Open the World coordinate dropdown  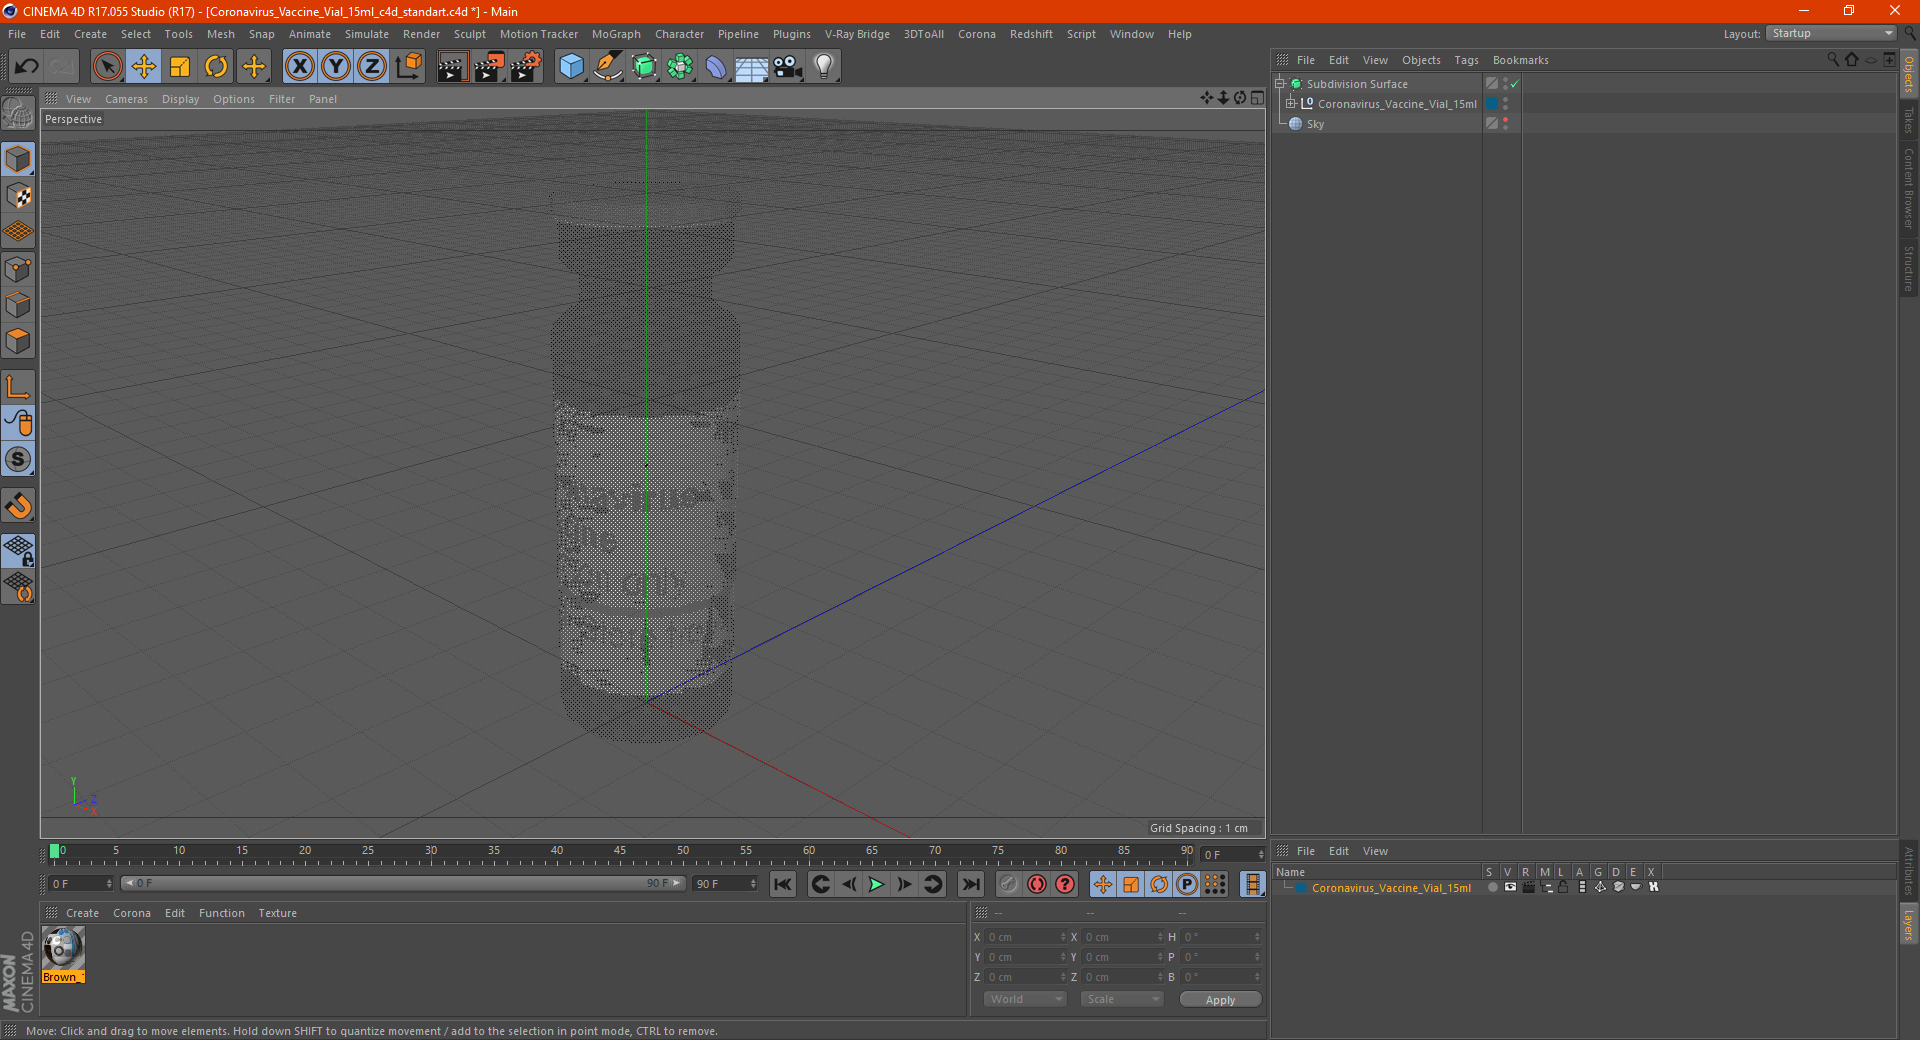pyautogui.click(x=1025, y=999)
